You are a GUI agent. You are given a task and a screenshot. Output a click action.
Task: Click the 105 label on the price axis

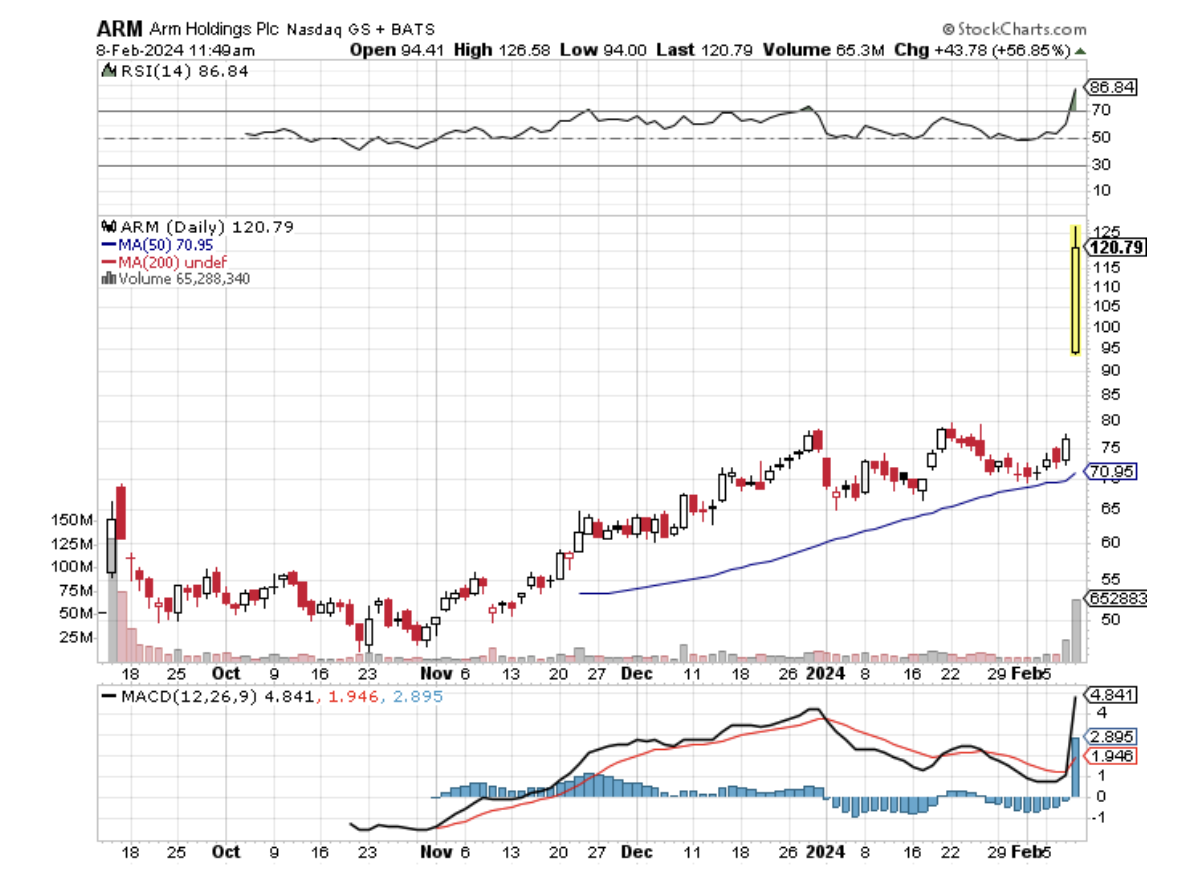[x=1107, y=306]
